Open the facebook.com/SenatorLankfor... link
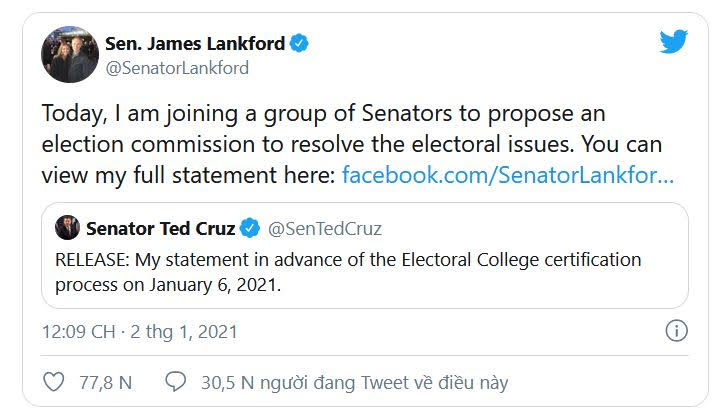 click(508, 175)
